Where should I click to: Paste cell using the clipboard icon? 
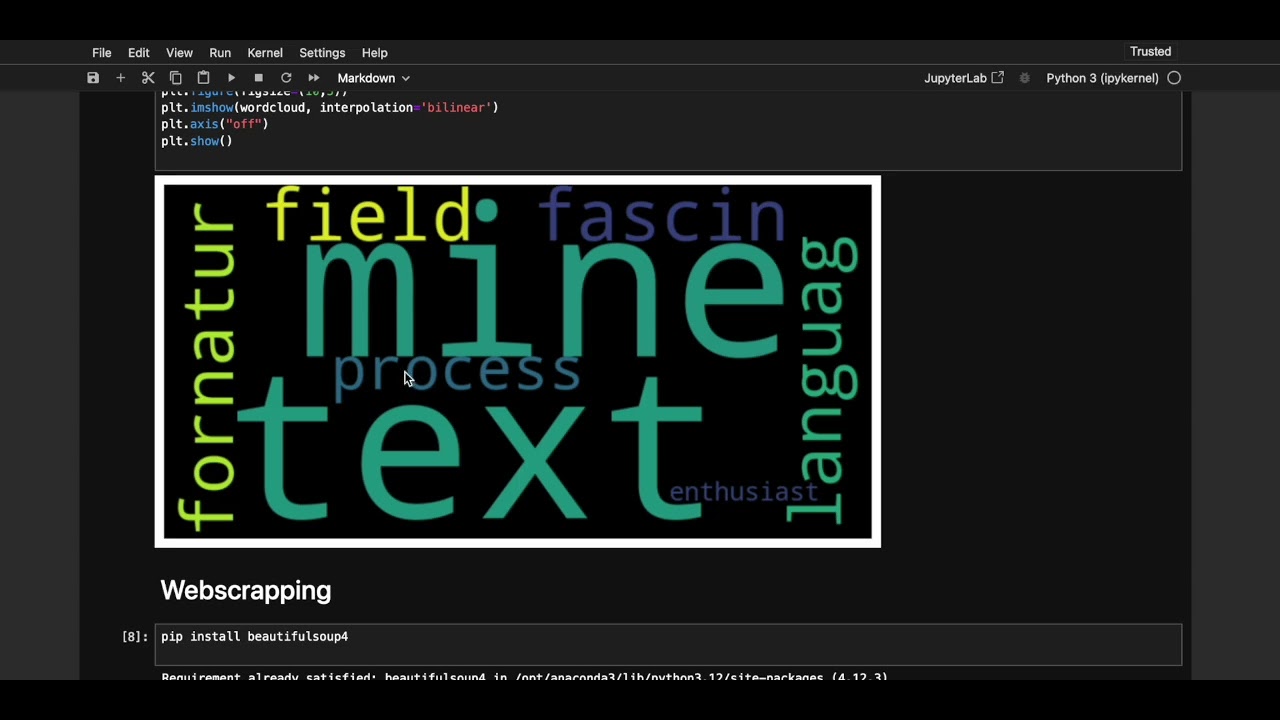(x=203, y=78)
